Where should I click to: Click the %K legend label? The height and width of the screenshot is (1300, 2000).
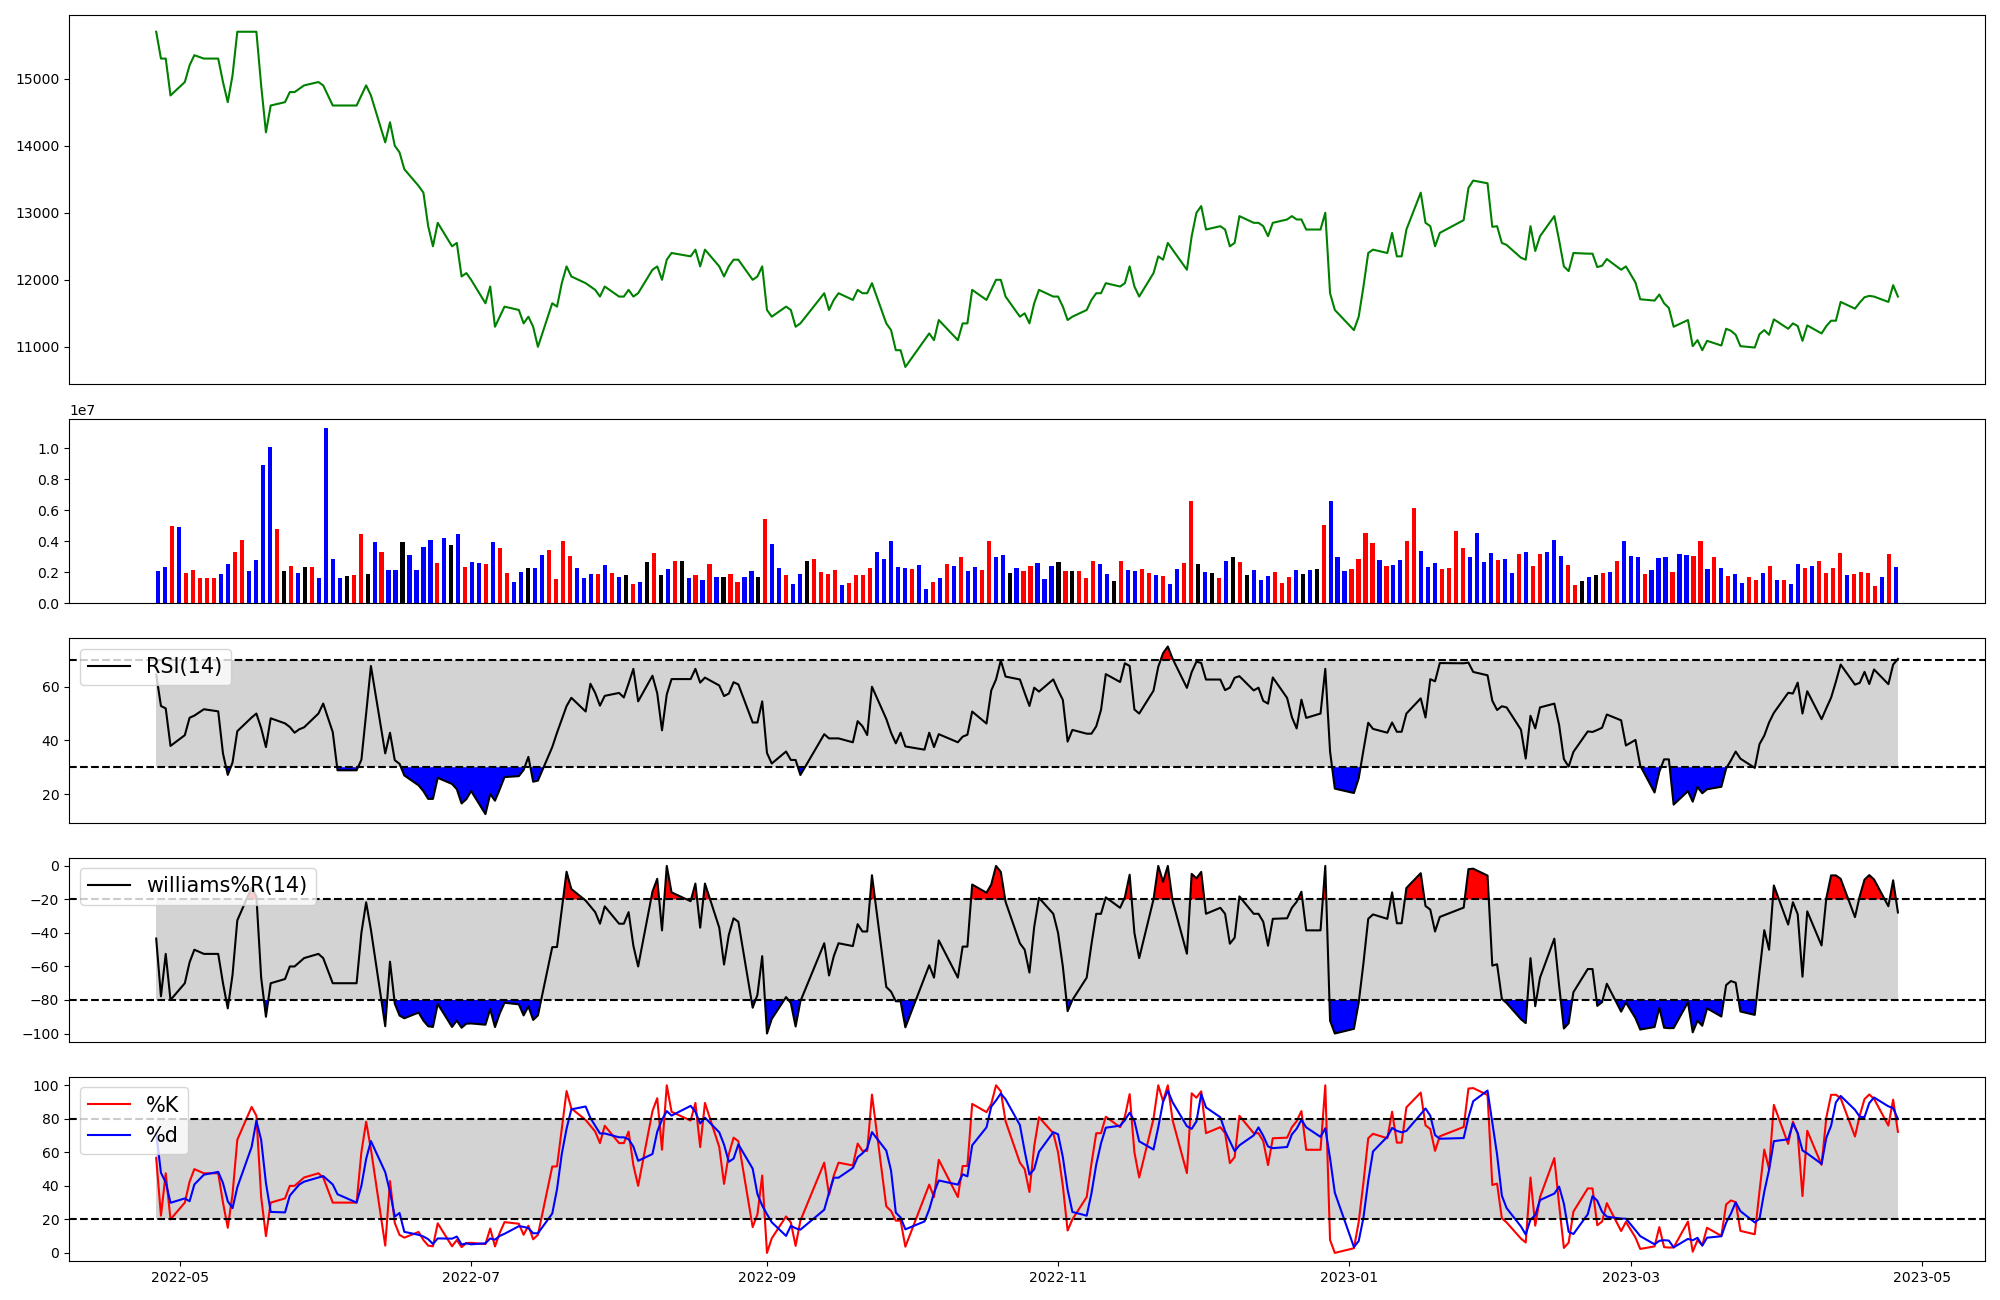162,1104
